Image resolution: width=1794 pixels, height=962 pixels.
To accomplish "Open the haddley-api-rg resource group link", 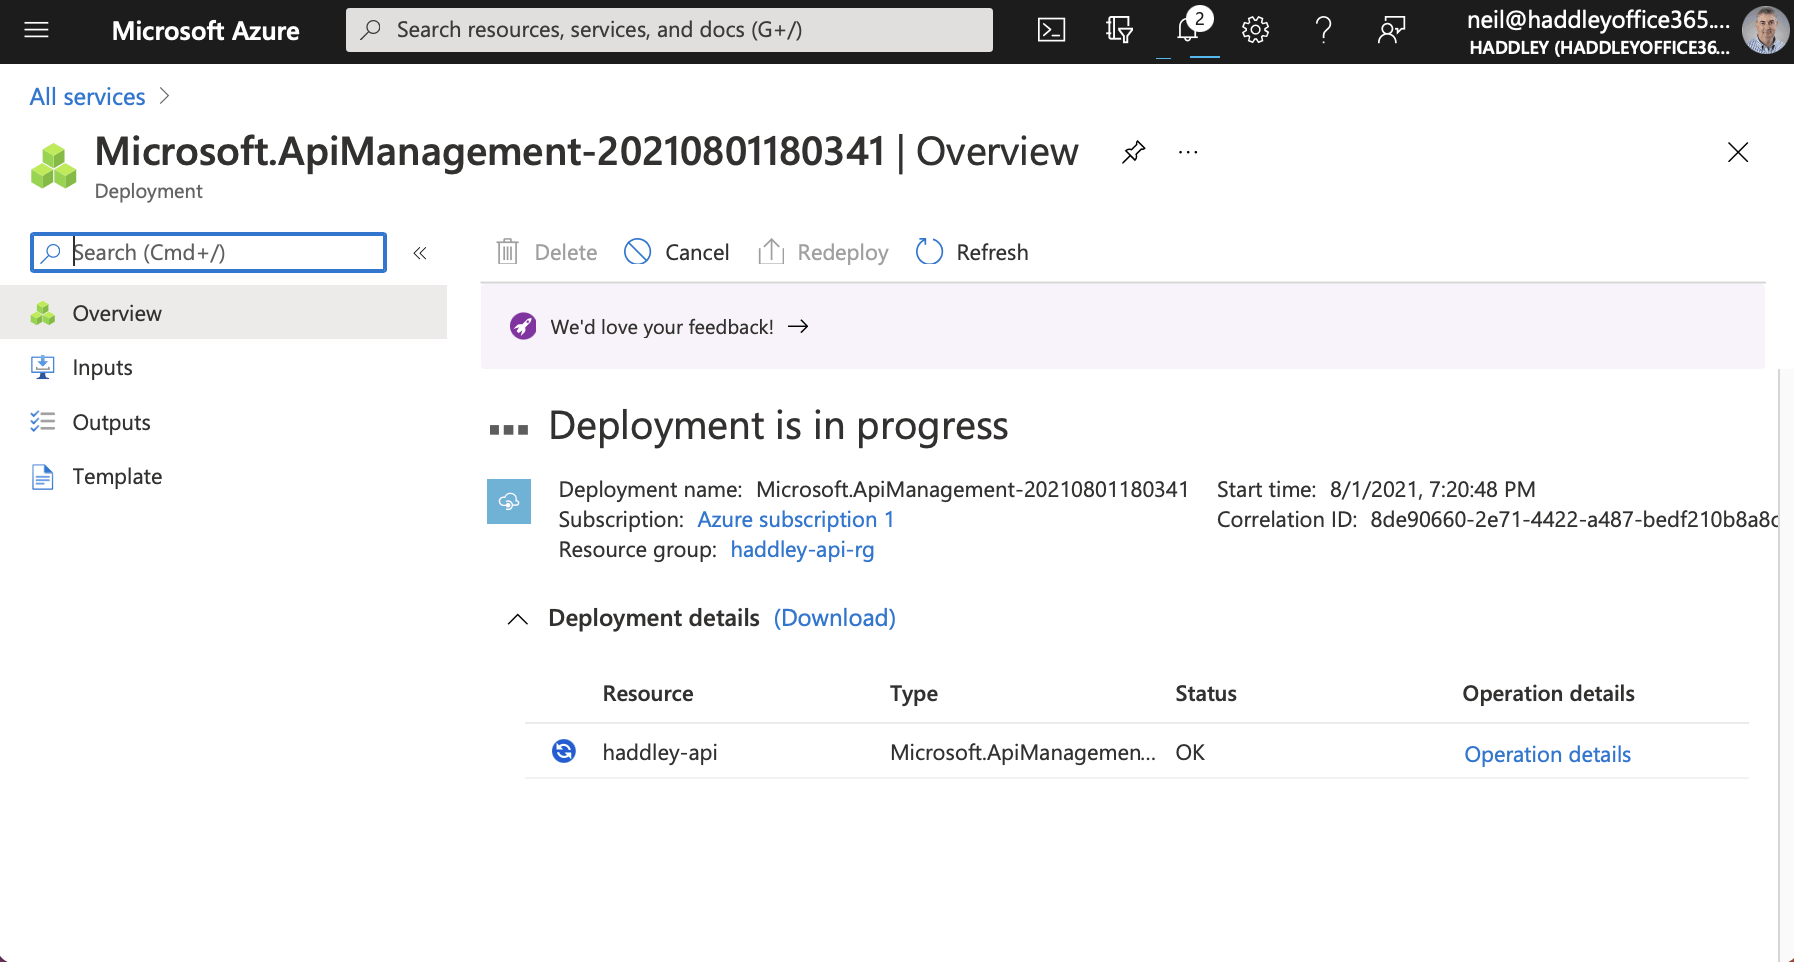I will [x=802, y=550].
